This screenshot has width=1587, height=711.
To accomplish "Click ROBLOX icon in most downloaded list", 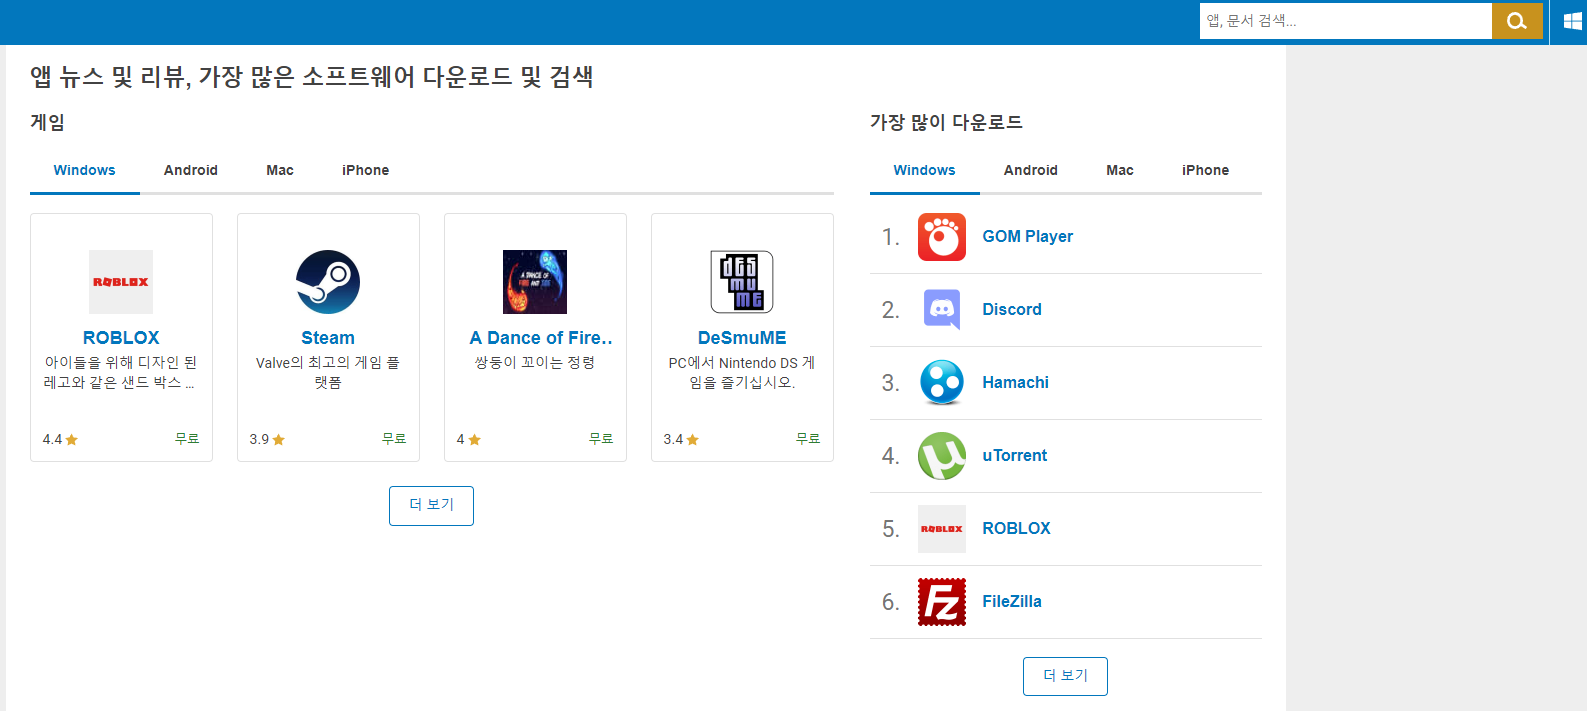I will (942, 529).
